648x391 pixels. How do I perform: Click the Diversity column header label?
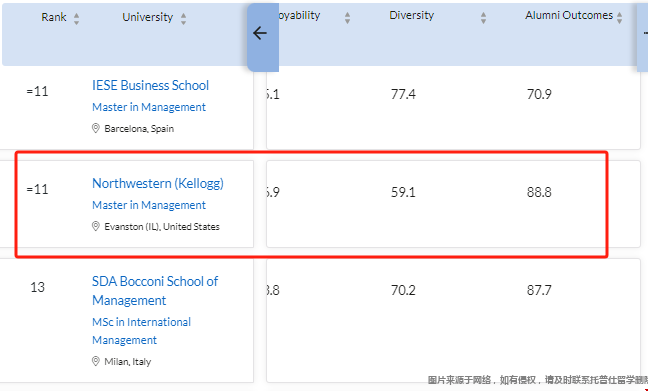(x=412, y=15)
